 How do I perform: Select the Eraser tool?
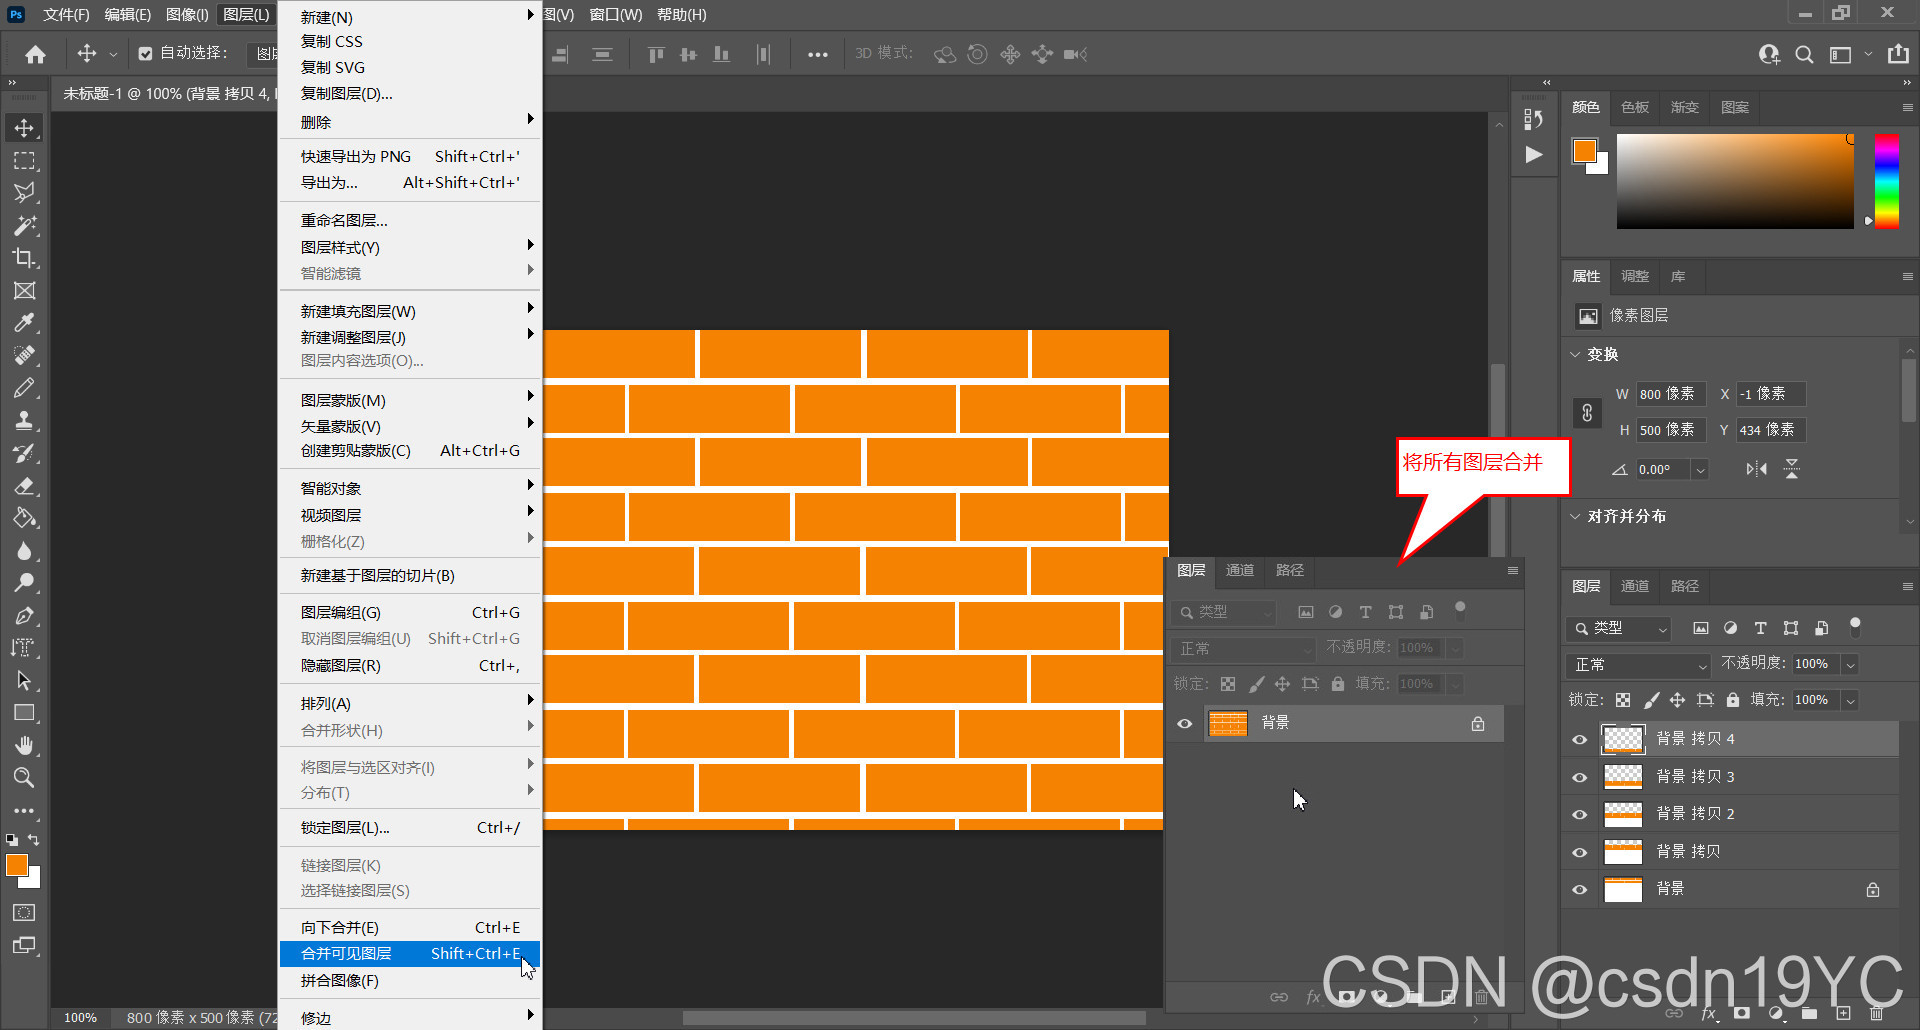(24, 486)
